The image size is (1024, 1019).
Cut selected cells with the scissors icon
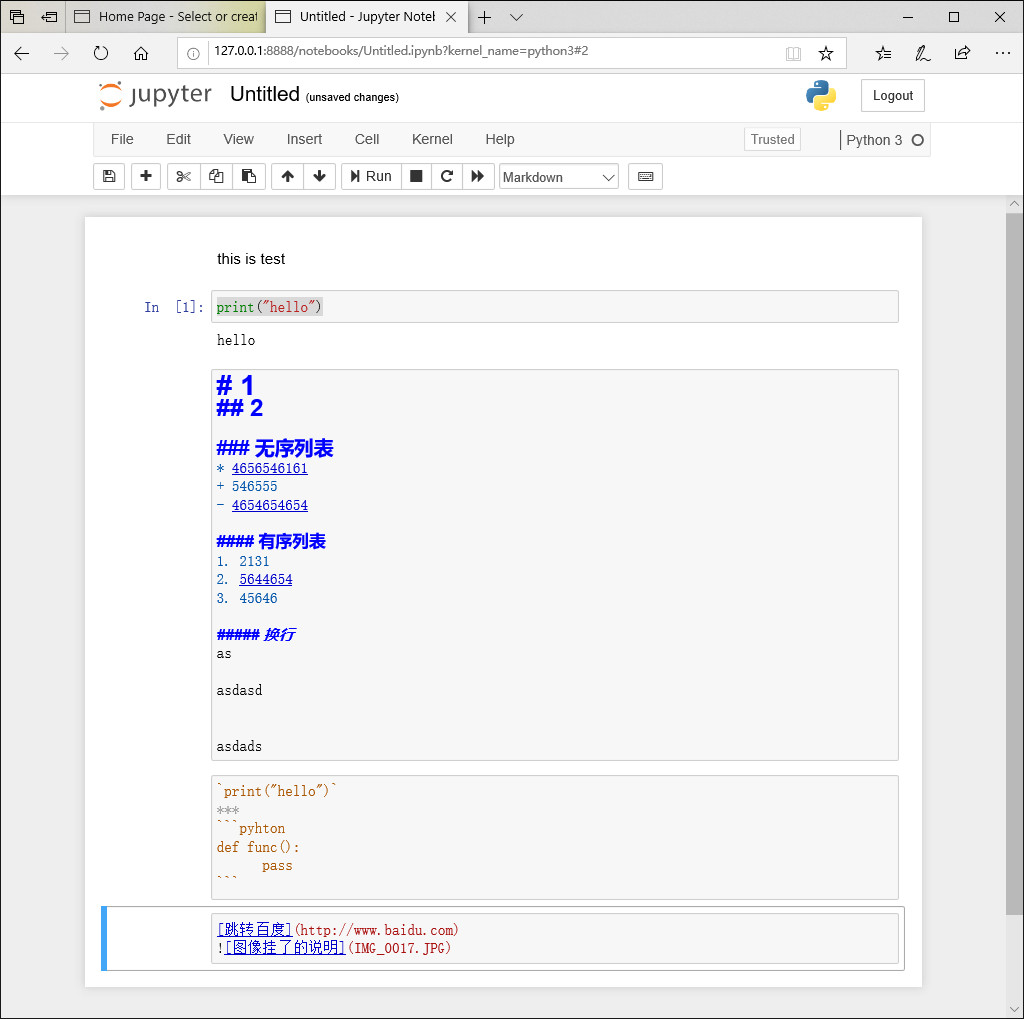pyautogui.click(x=184, y=176)
